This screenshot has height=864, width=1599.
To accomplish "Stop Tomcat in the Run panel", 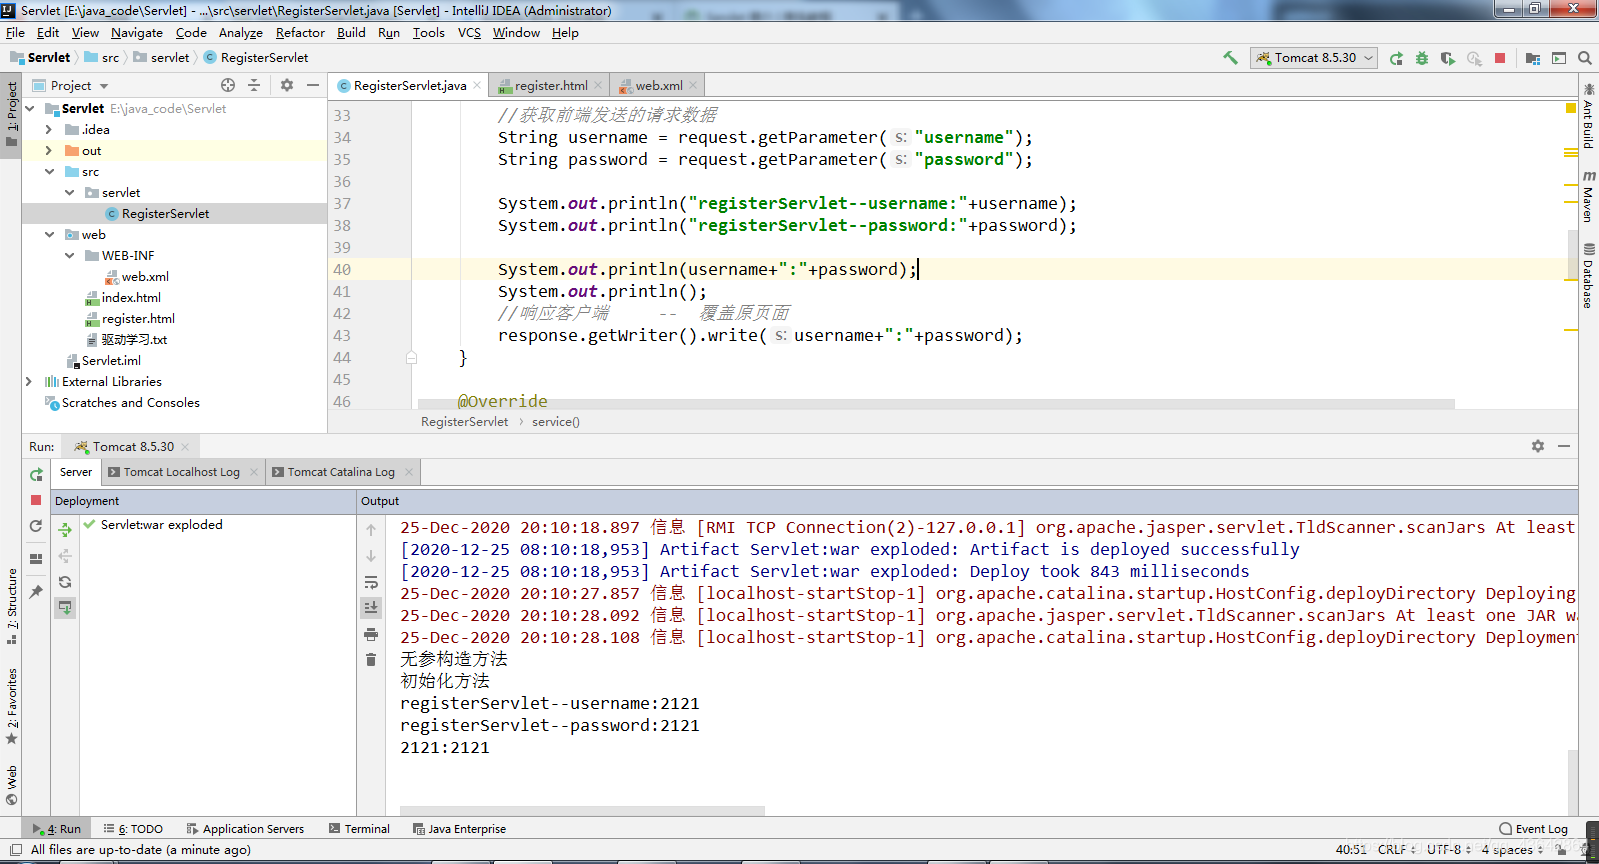I will tap(36, 500).
